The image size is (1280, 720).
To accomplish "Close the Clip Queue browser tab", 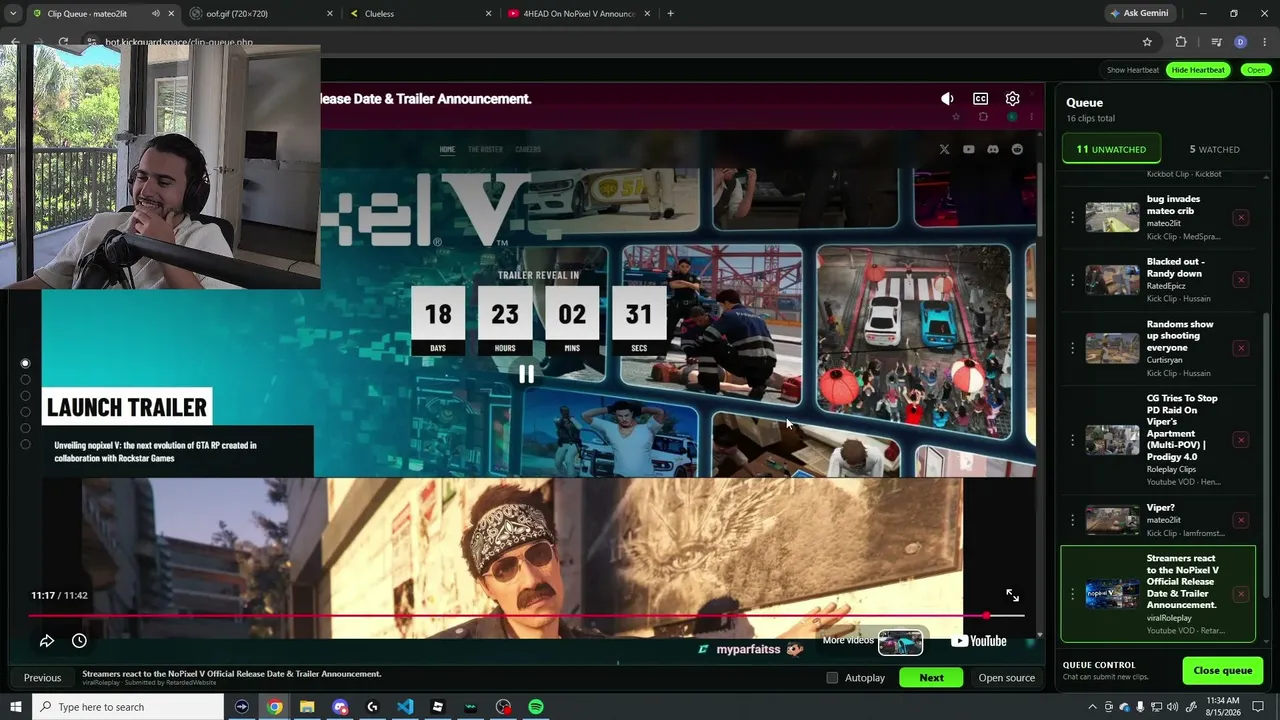I will pos(171,14).
